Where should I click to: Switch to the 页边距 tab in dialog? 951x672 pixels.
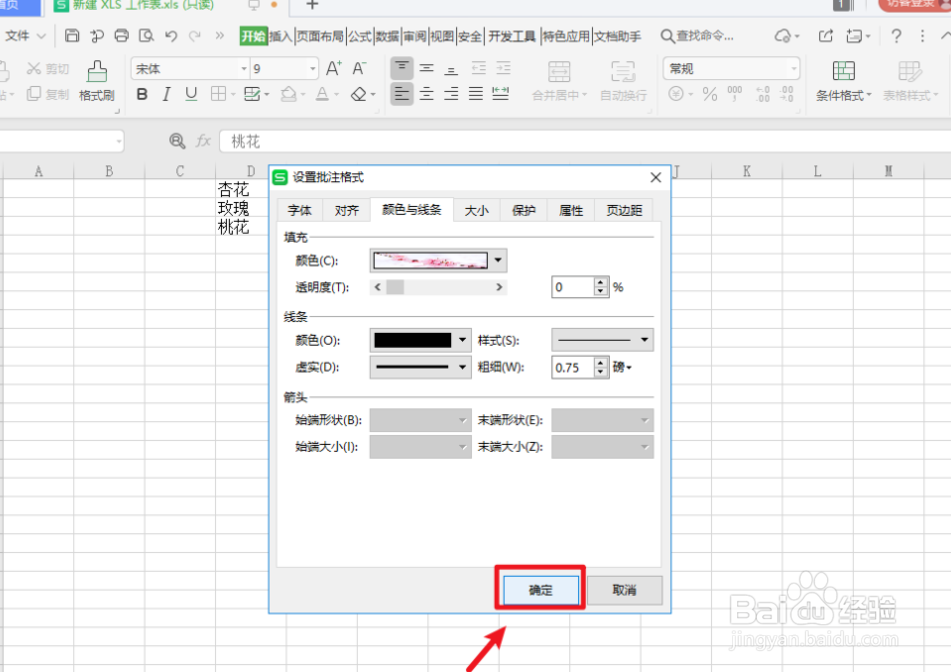pyautogui.click(x=624, y=210)
